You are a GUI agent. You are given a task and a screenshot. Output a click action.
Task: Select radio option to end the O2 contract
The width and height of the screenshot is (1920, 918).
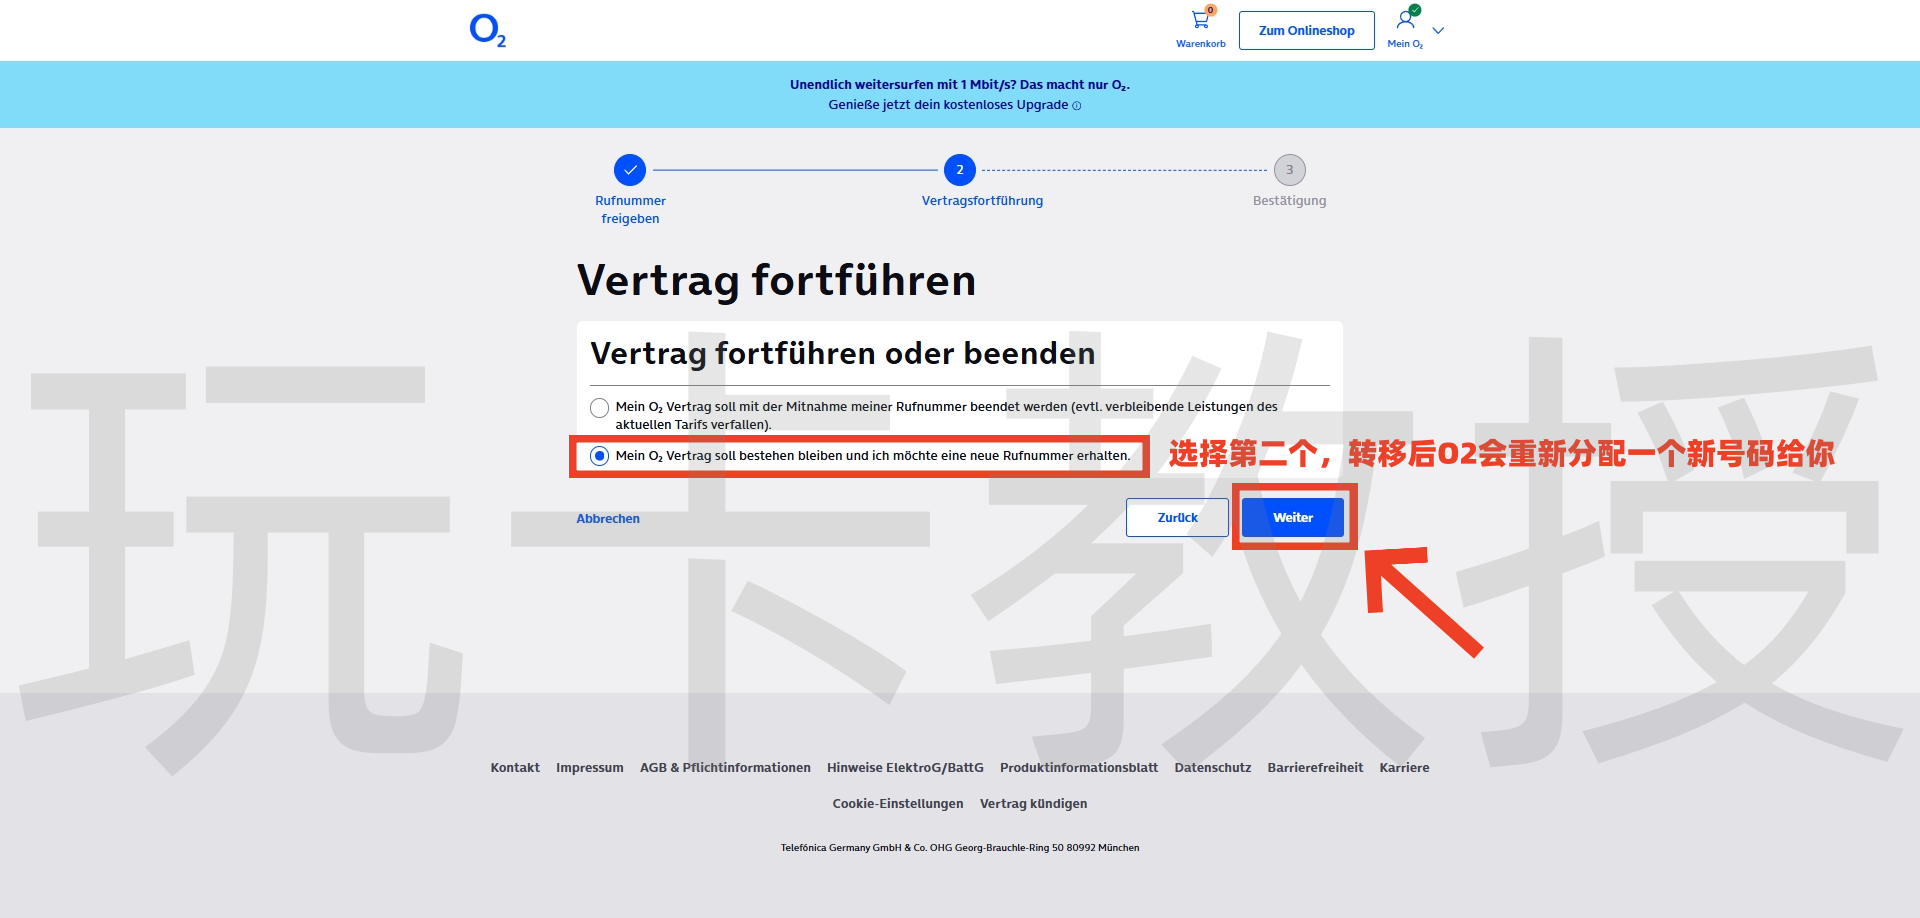click(599, 408)
